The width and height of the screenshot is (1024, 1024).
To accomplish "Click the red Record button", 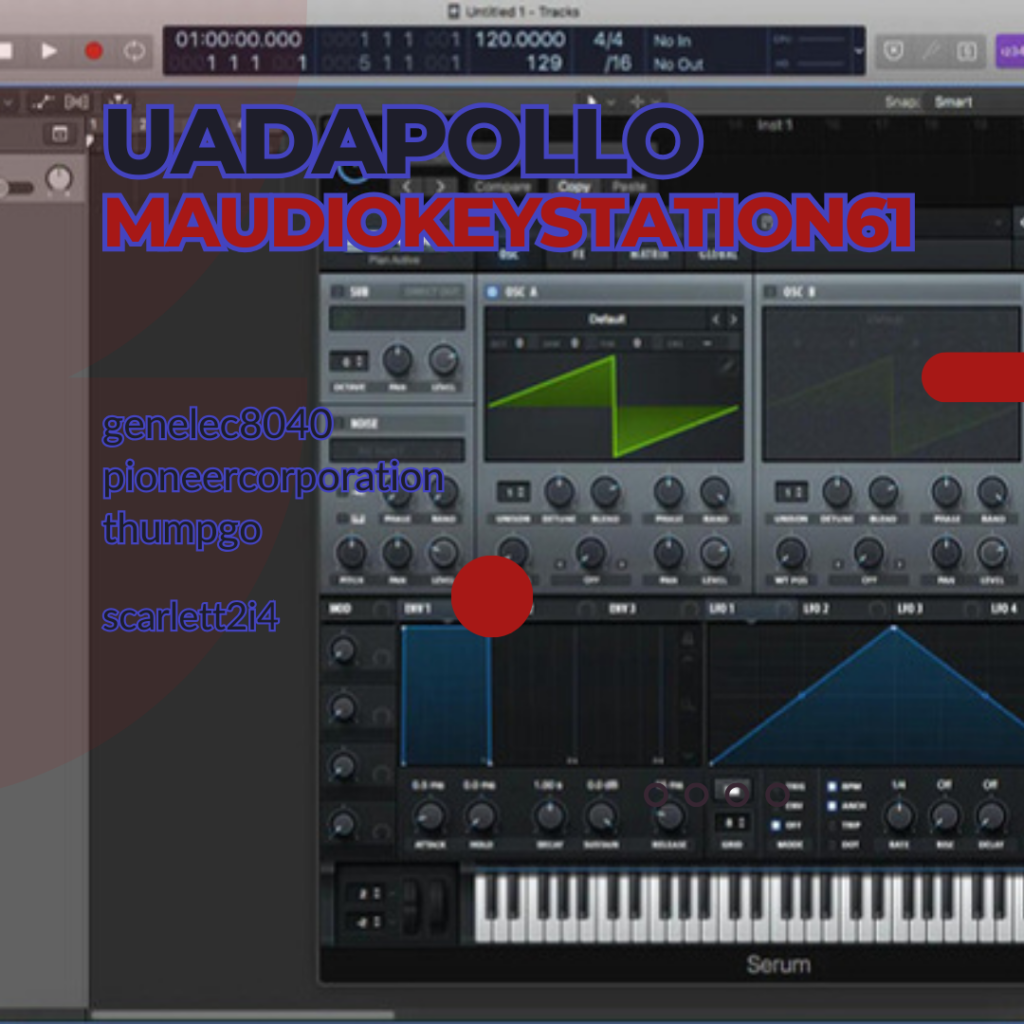I will coord(93,51).
